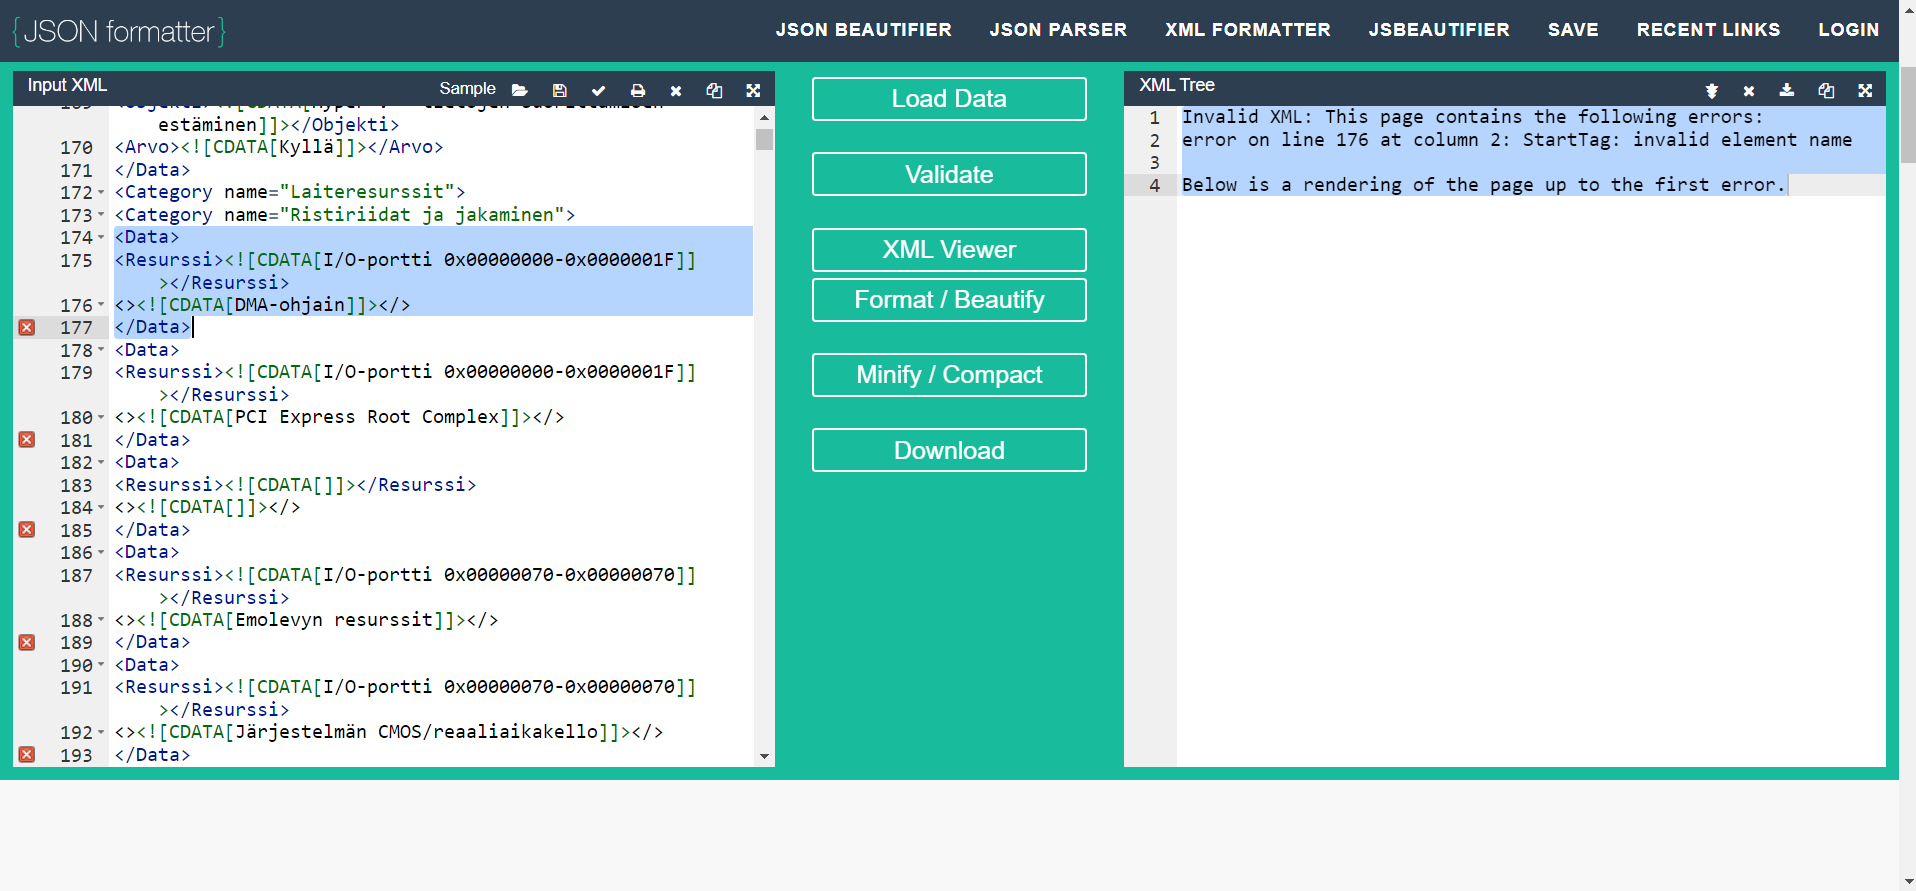Viewport: 1916px width, 891px height.
Task: Collapse the fold arrow at line 178
Action: click(x=101, y=349)
